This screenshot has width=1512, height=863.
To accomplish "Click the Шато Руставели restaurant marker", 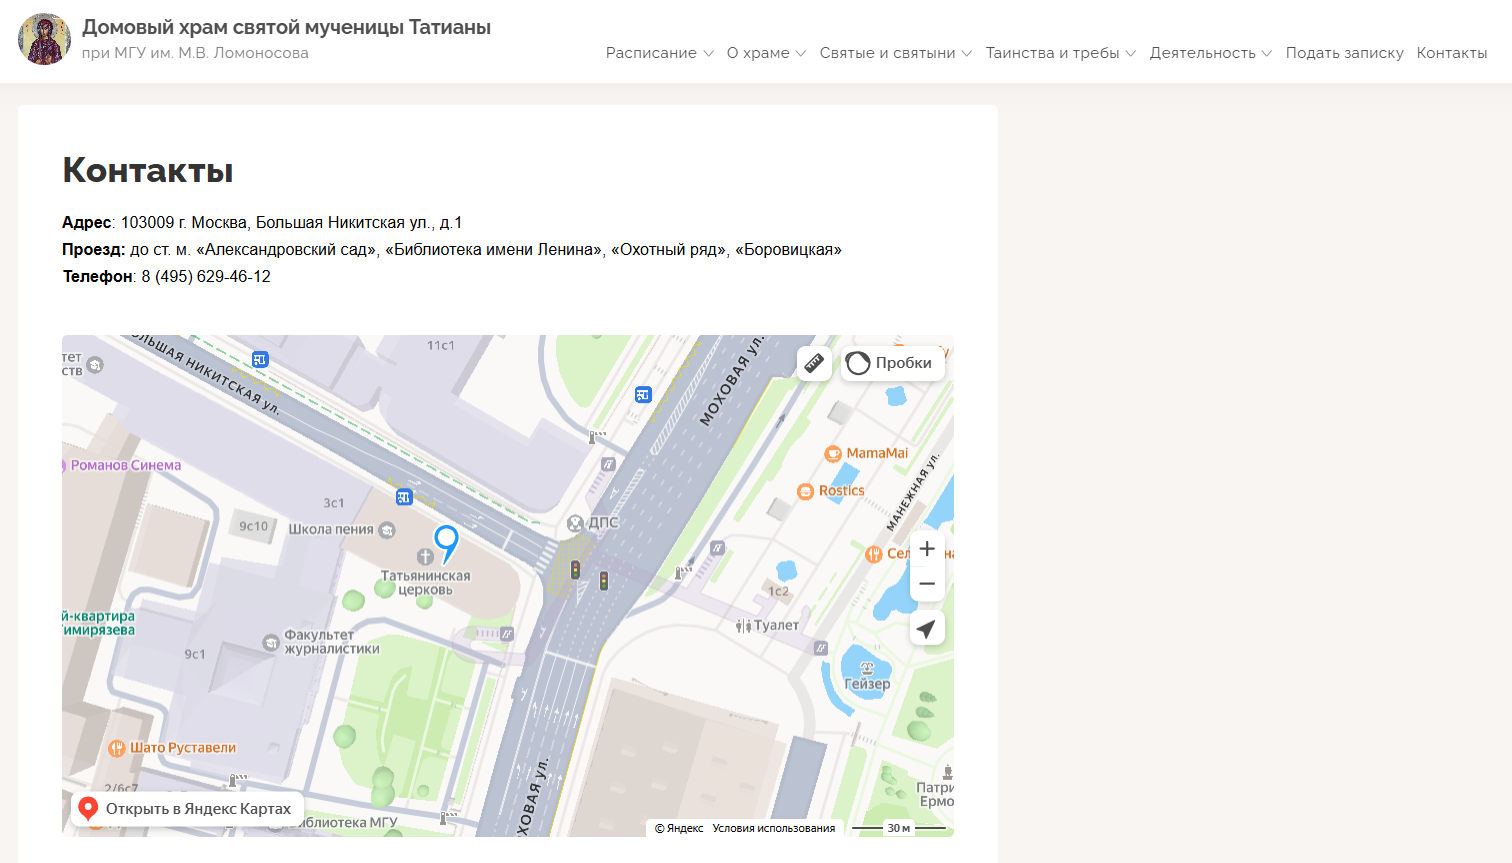I will click(x=172, y=748).
